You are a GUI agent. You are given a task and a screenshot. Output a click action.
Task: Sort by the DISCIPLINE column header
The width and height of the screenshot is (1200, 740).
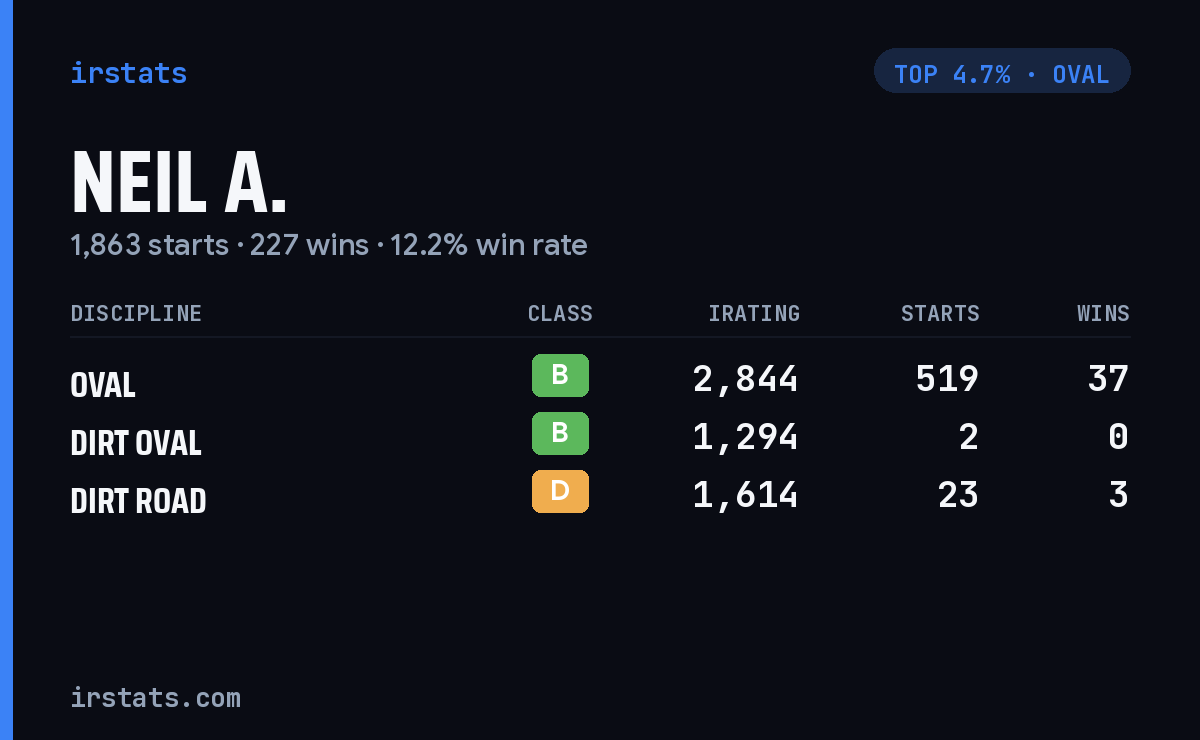(136, 313)
